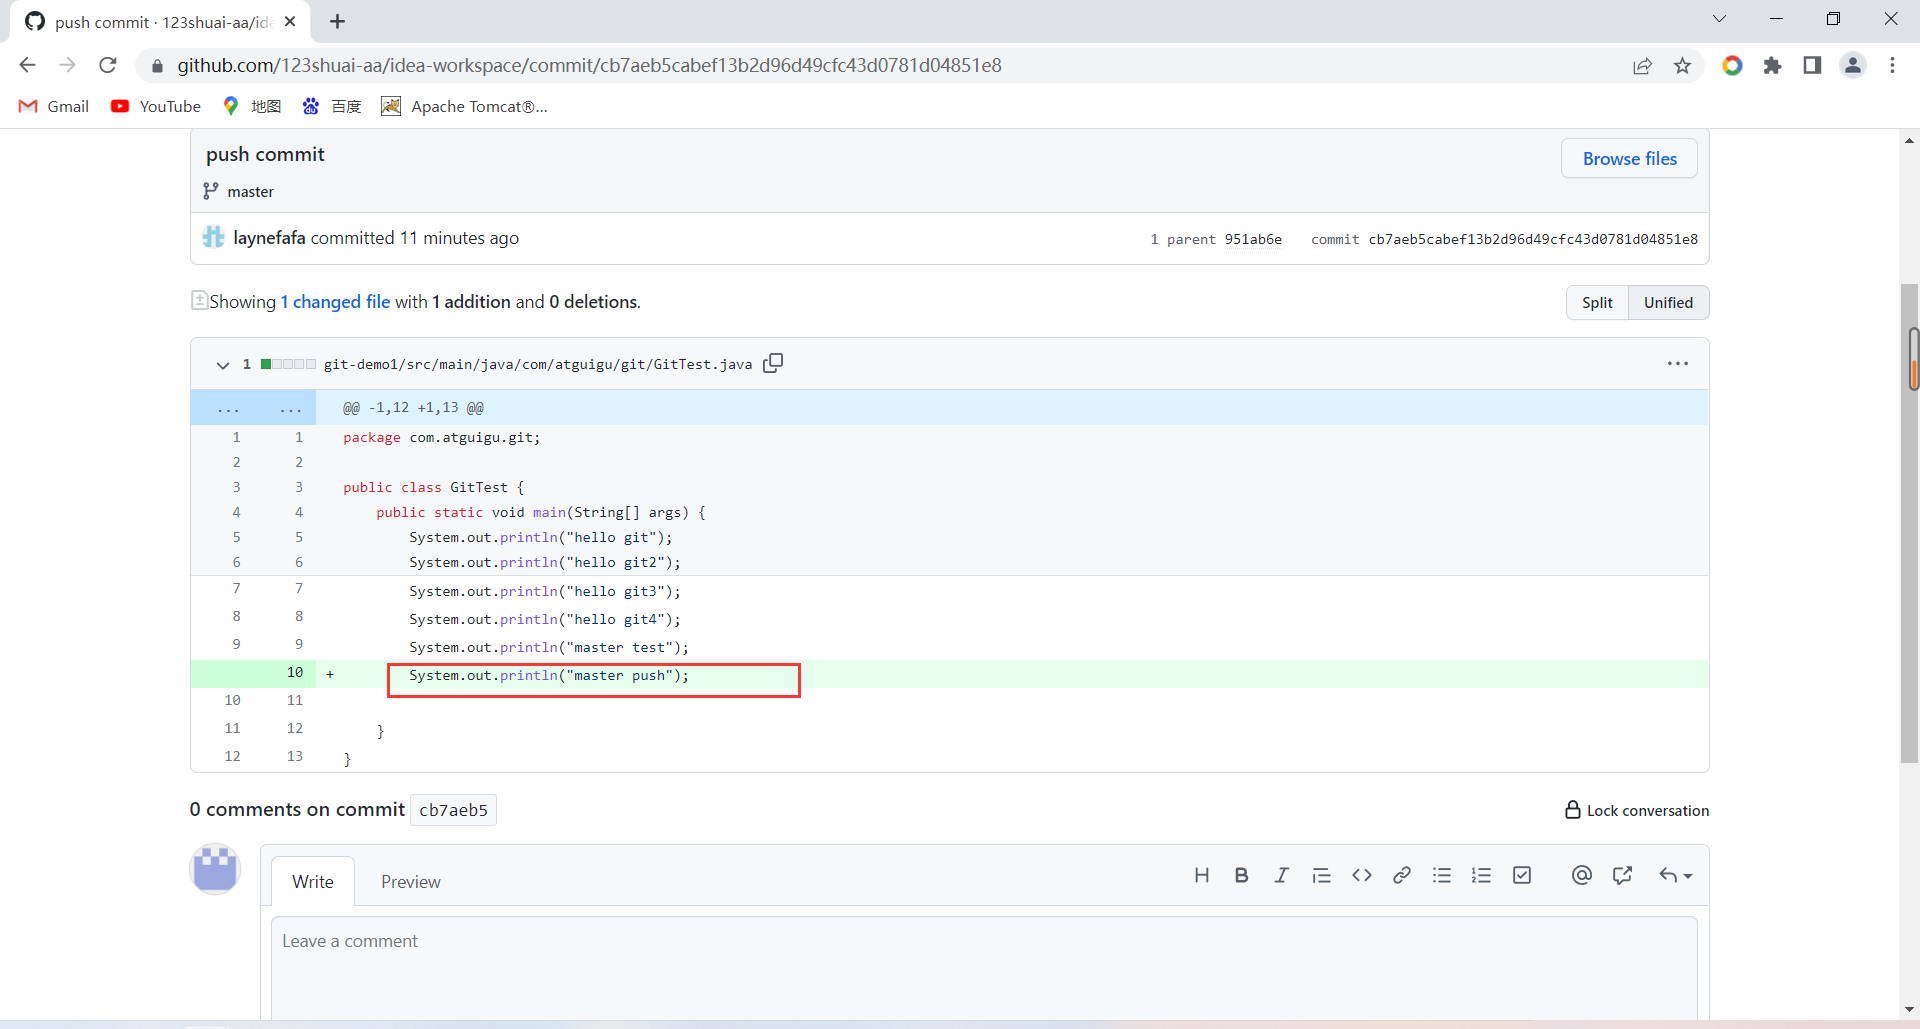Apply italic text formatting
This screenshot has height=1029, width=1920.
point(1281,876)
